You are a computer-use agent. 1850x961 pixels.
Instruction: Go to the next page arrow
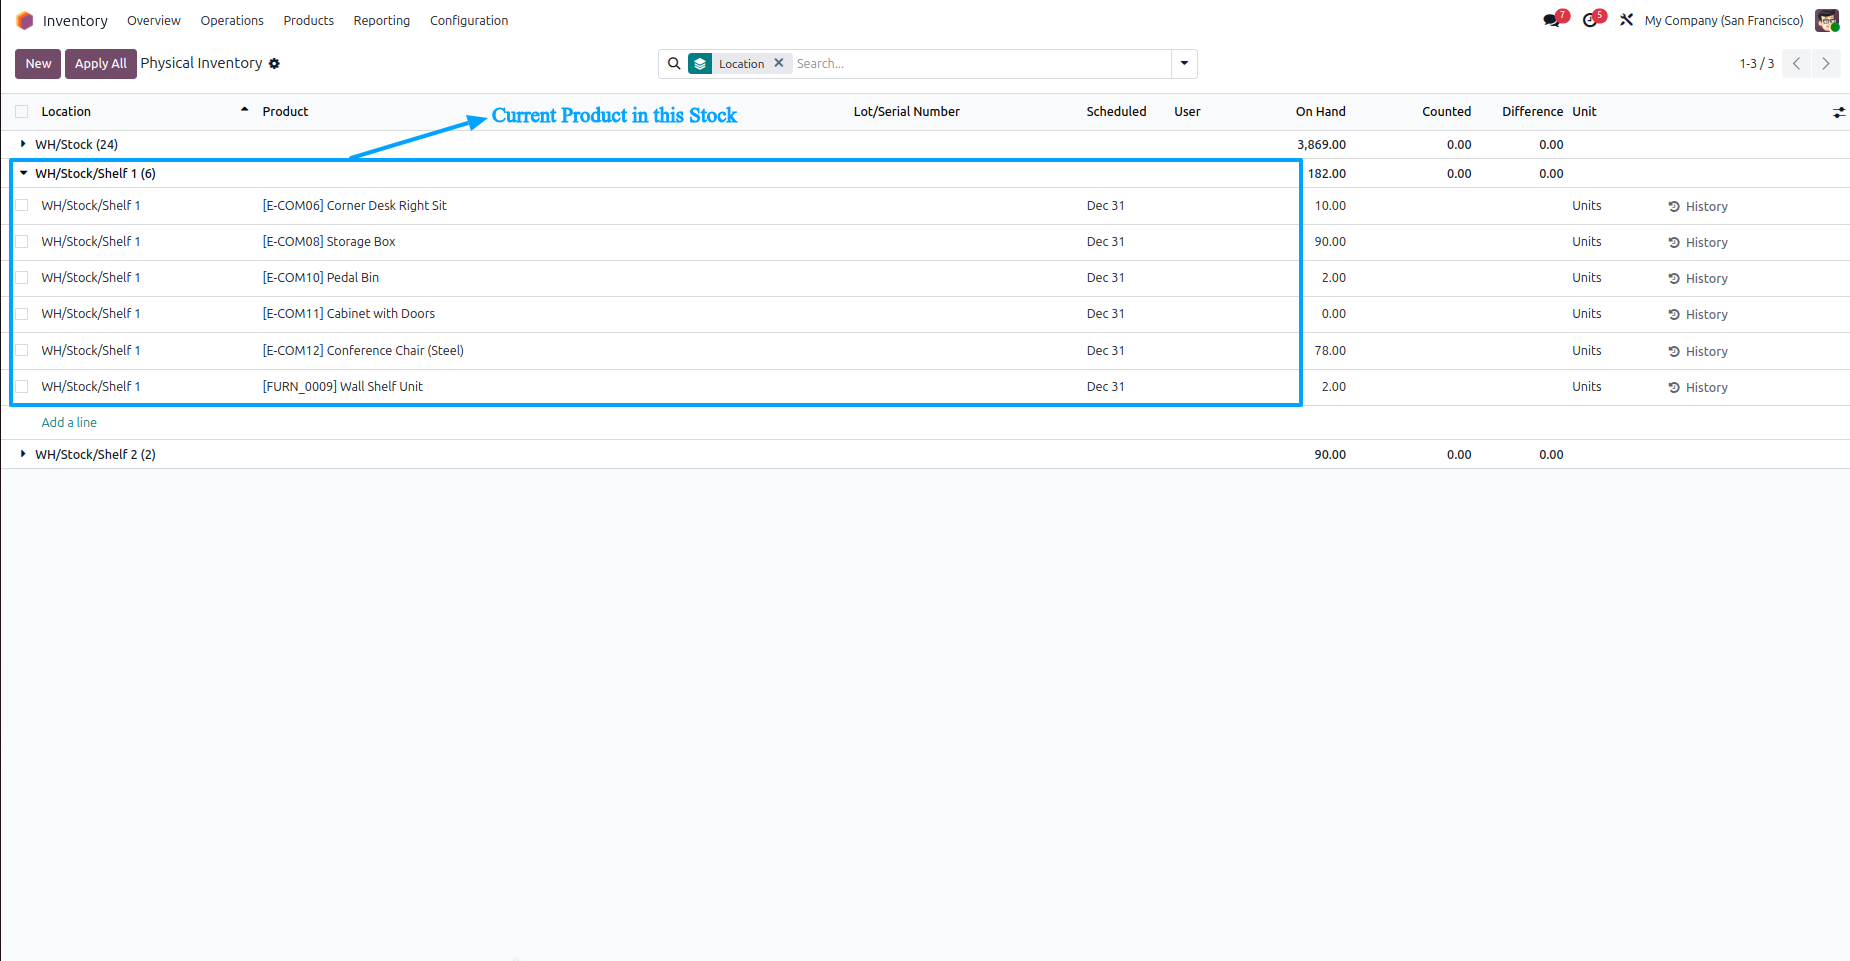[x=1826, y=64]
